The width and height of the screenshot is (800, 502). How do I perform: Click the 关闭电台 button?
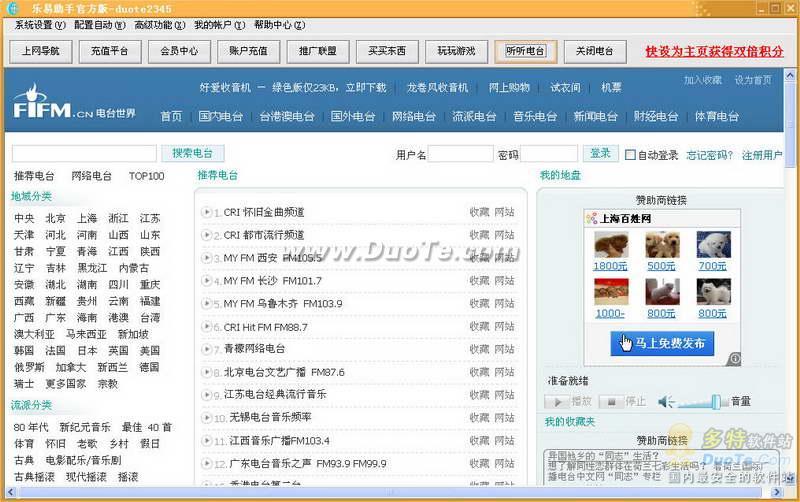[595, 52]
